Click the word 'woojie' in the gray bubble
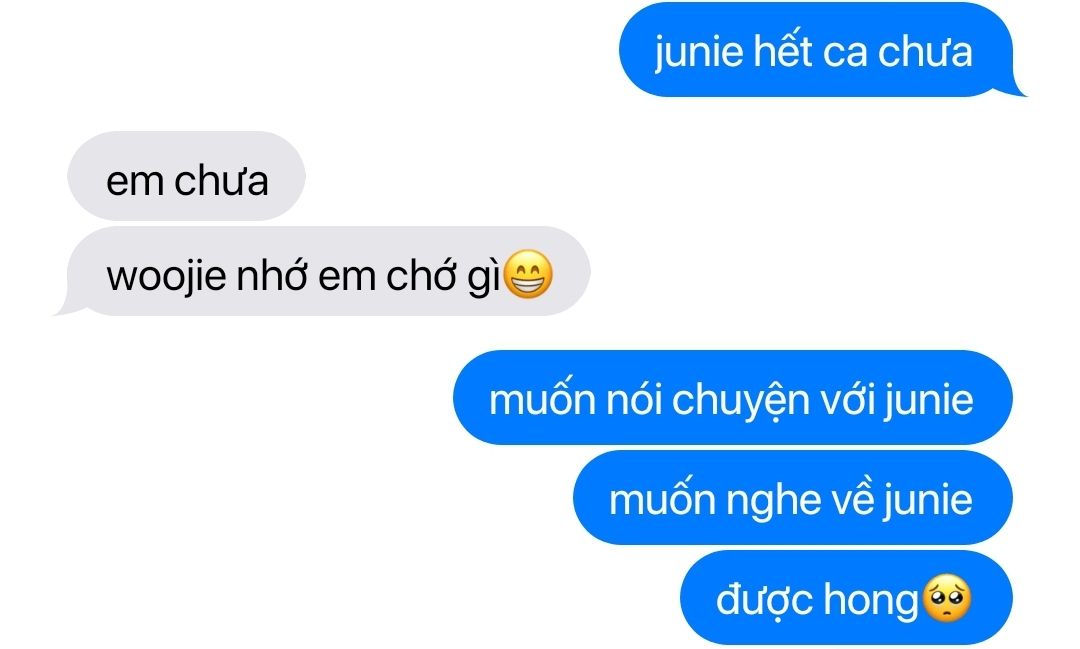This screenshot has height=649, width=1080. click(x=166, y=277)
